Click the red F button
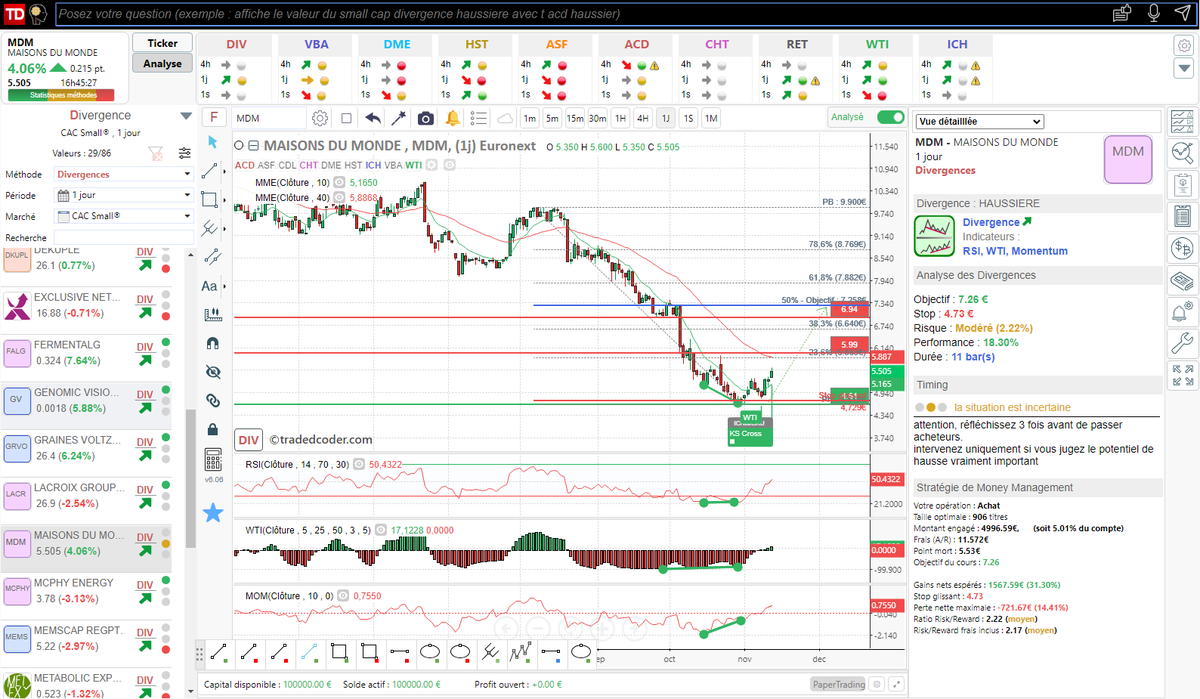1200x699 pixels. pos(213,117)
